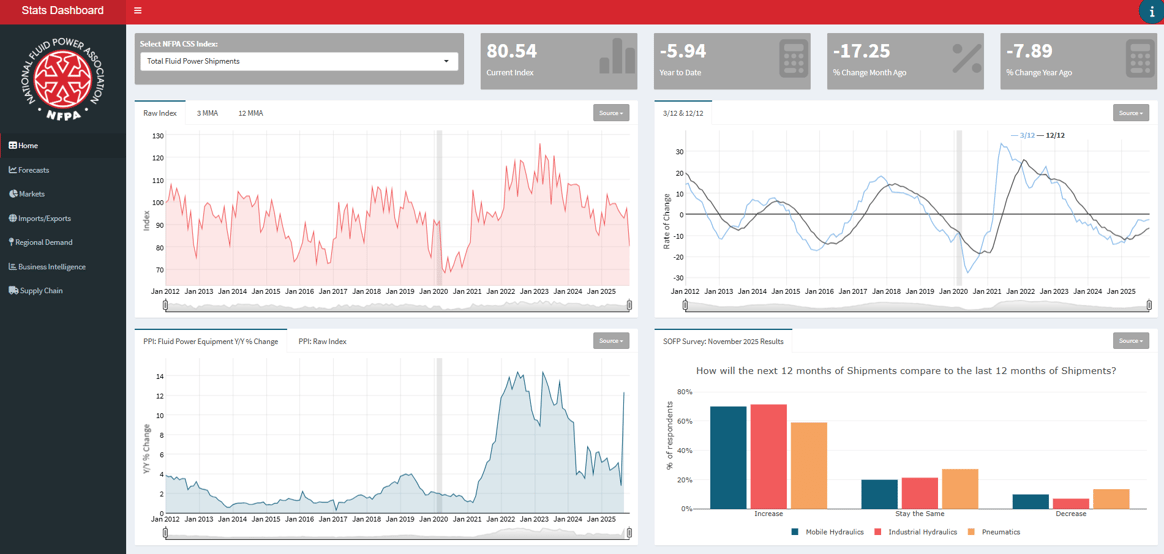The width and height of the screenshot is (1164, 554).
Task: Click the bar chart icon on Current Index card
Action: tap(617, 58)
